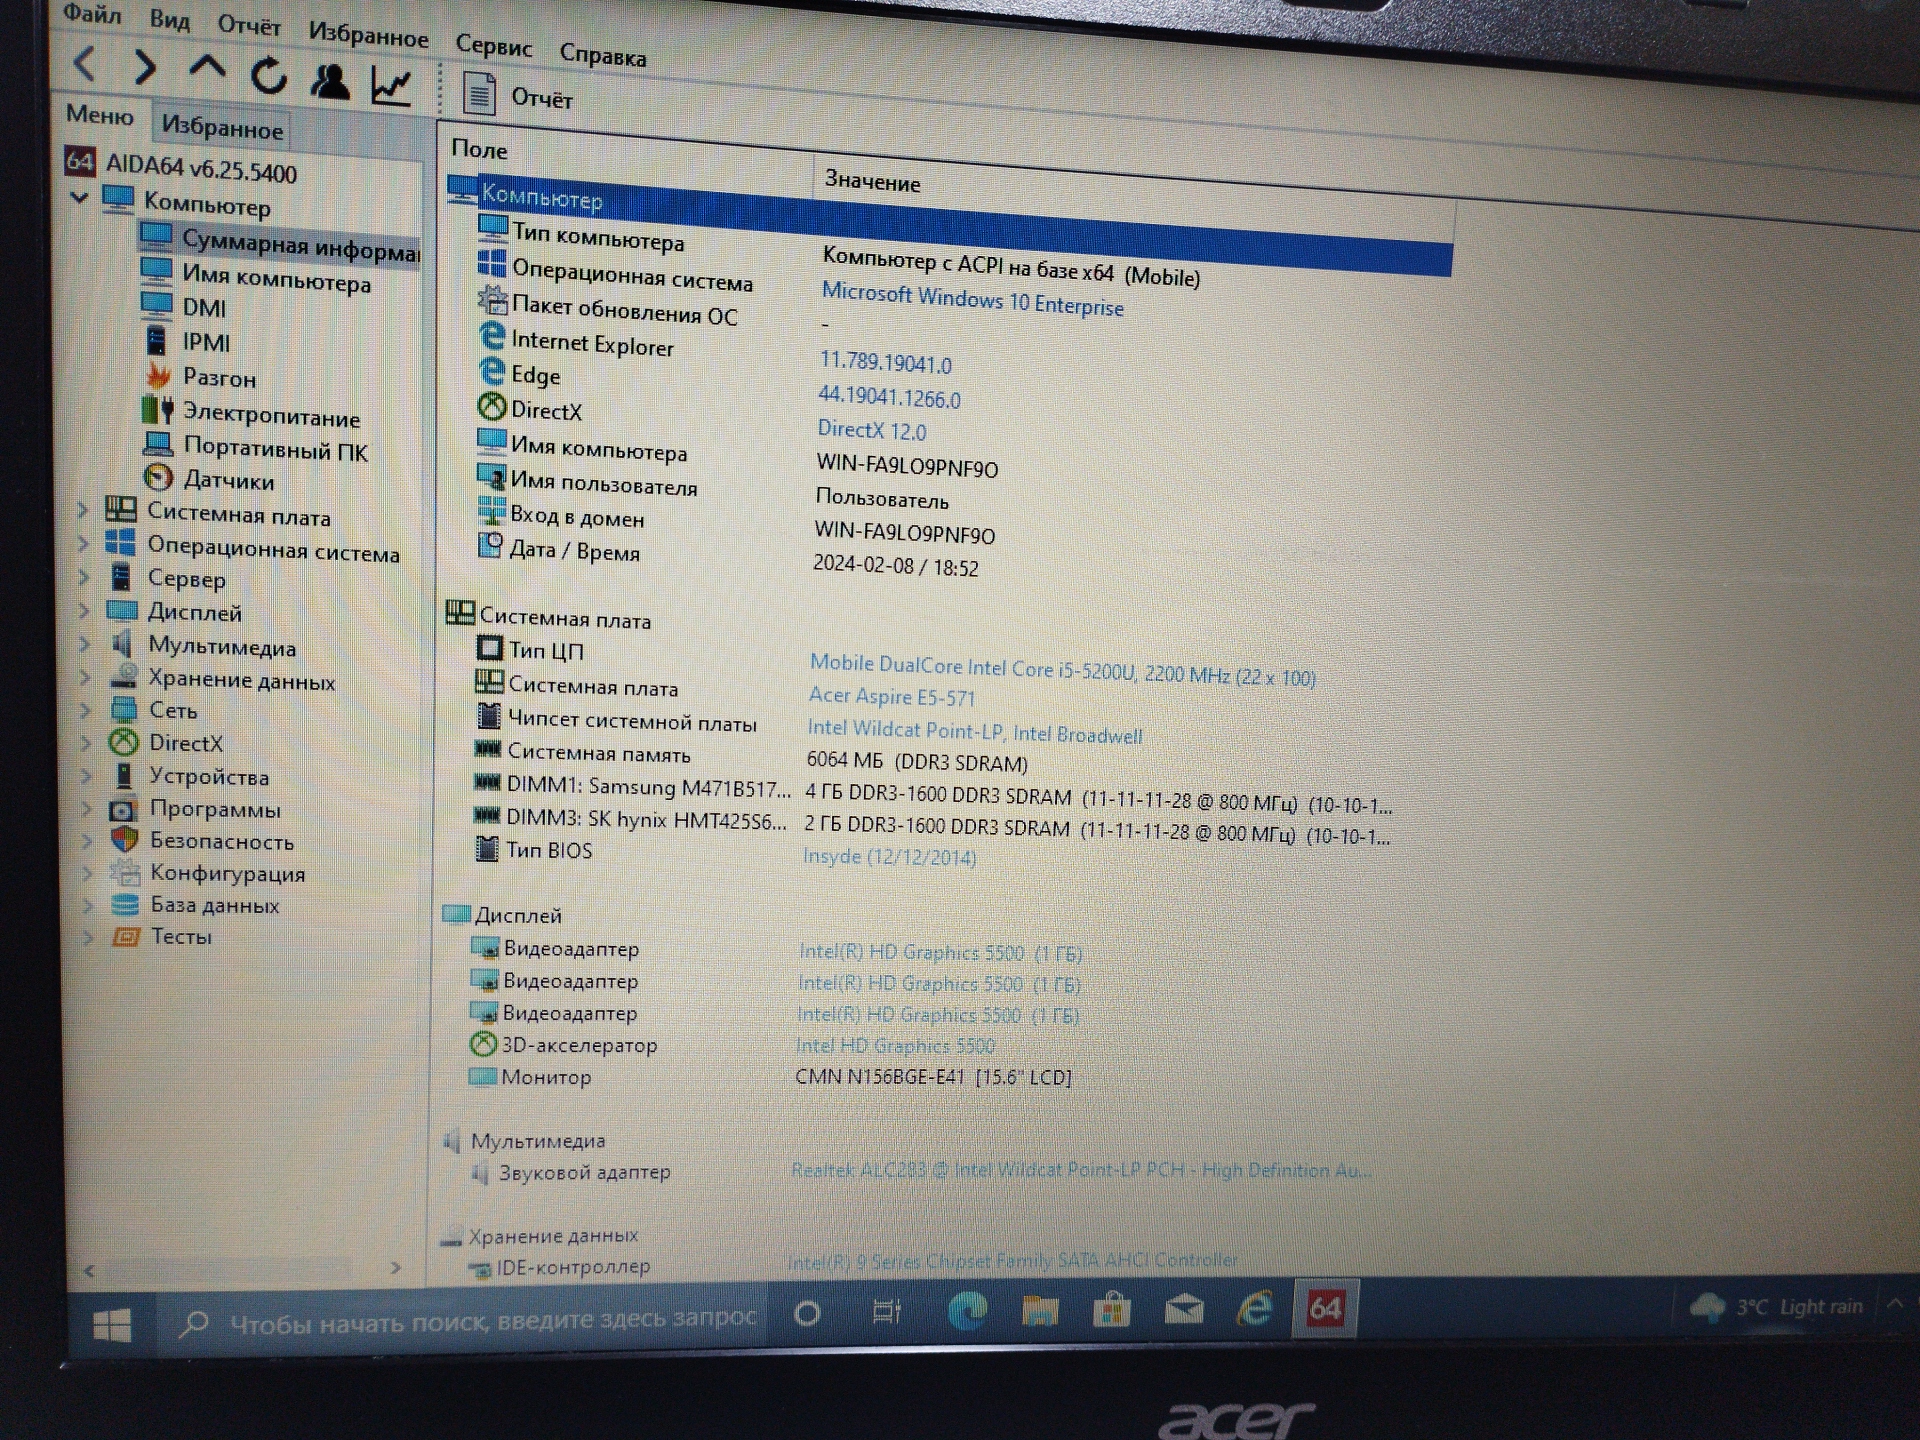Image resolution: width=1920 pixels, height=1440 pixels.
Task: Click the Безопасность shield icon
Action: [x=125, y=840]
